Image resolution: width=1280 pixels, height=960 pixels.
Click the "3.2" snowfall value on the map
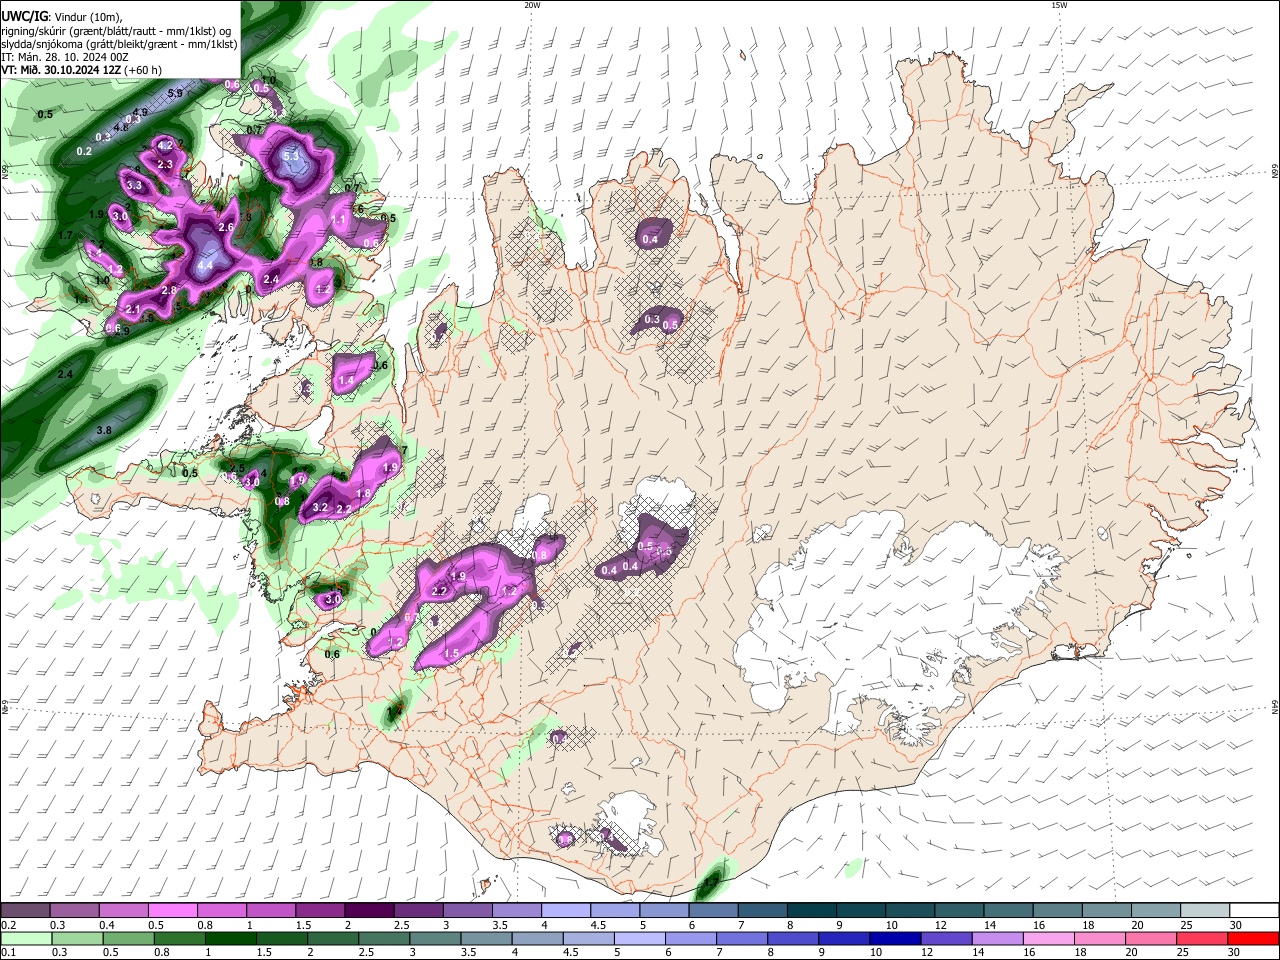(320, 508)
